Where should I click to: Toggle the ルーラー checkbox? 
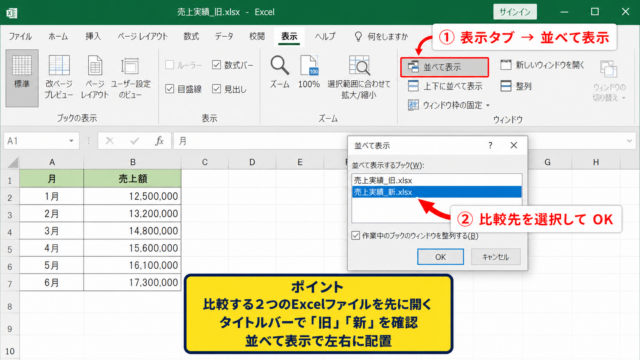click(169, 65)
